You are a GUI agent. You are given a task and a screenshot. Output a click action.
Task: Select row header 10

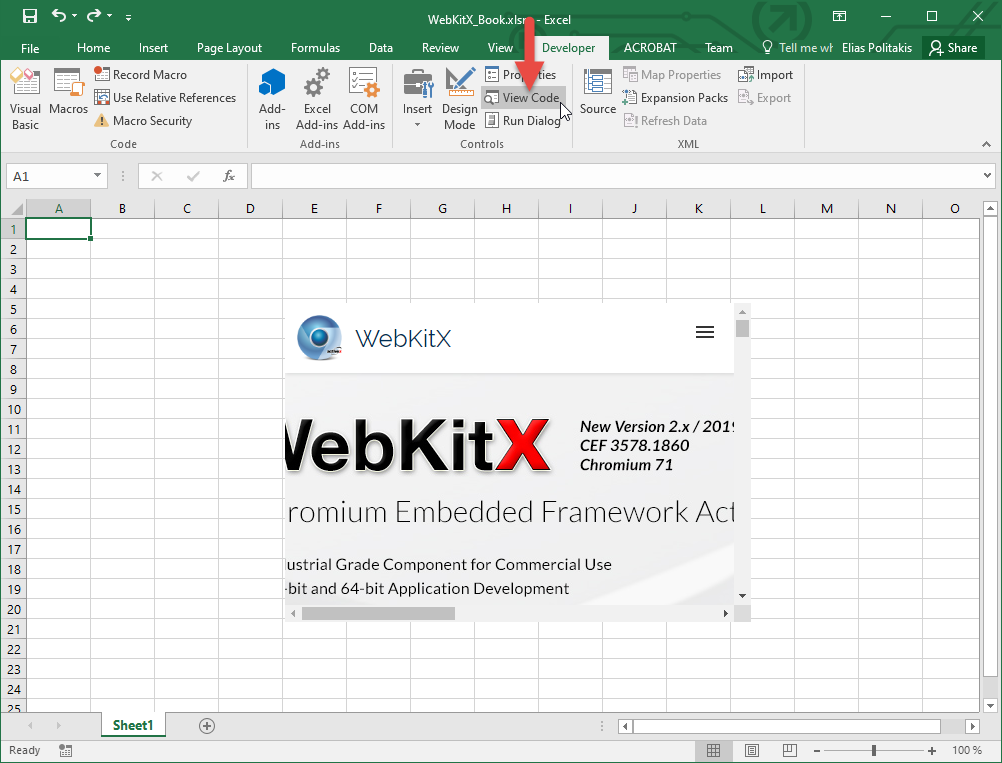pos(13,409)
